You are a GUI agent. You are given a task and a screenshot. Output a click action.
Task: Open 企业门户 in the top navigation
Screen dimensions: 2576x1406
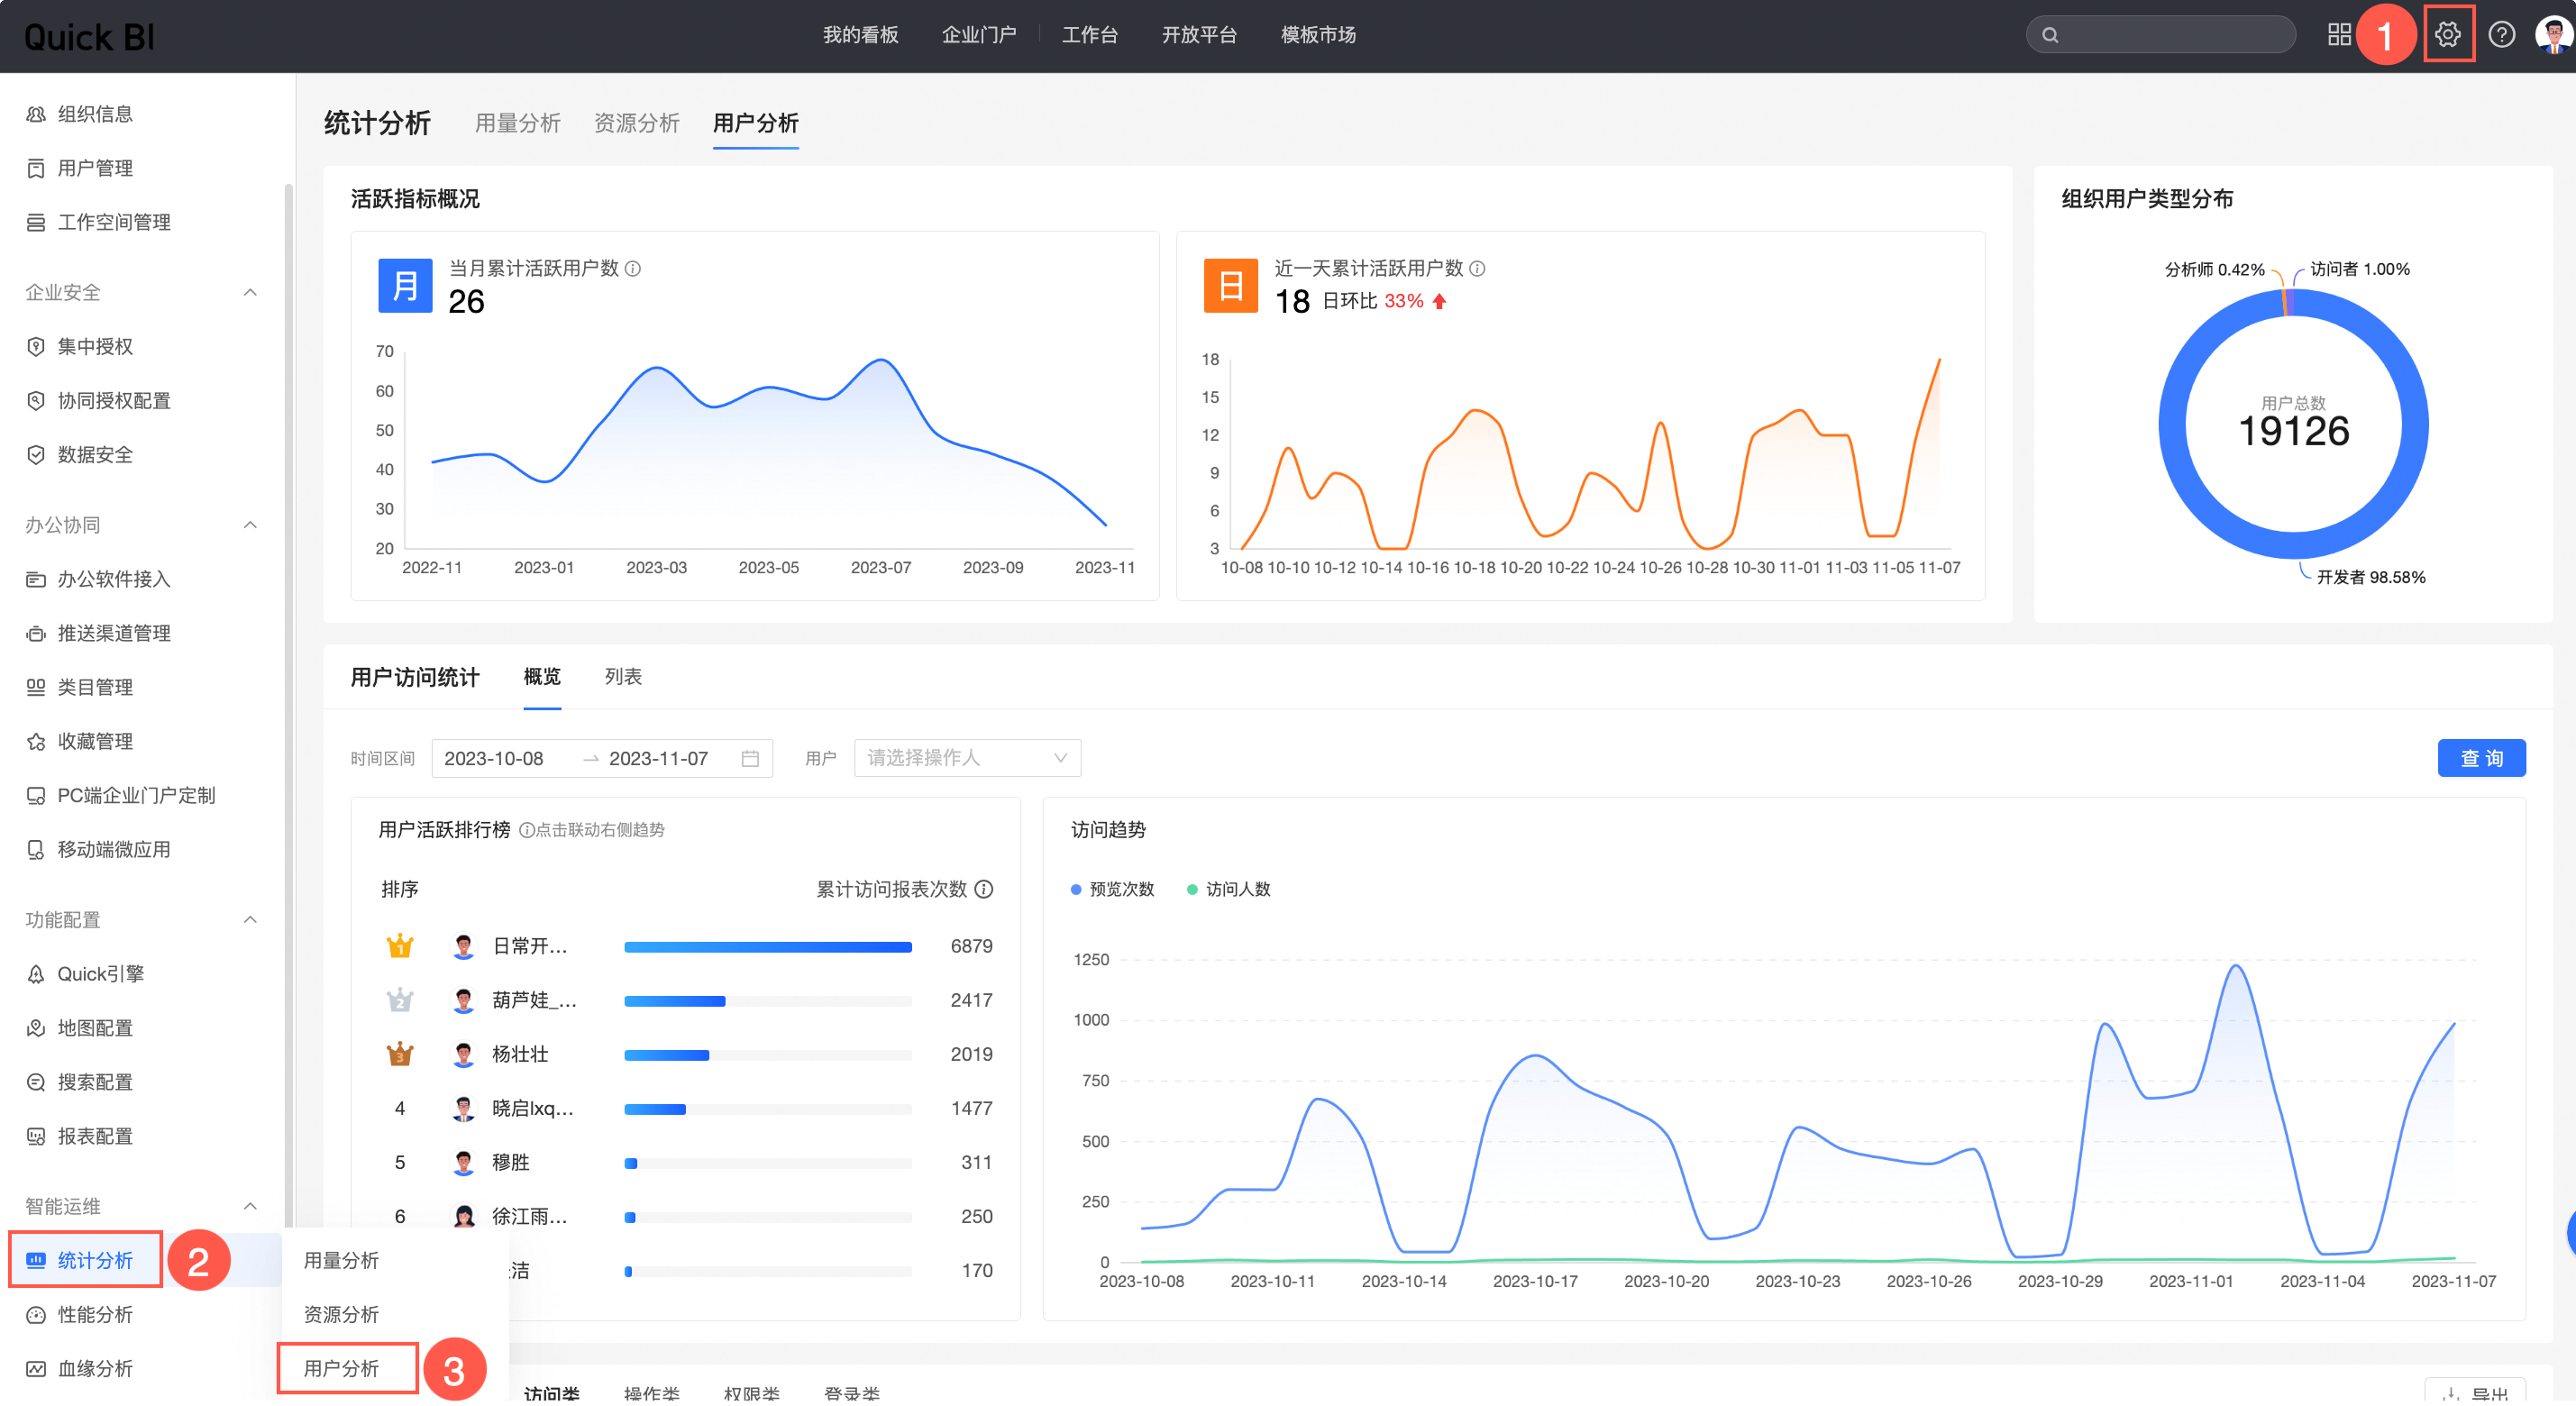(979, 35)
